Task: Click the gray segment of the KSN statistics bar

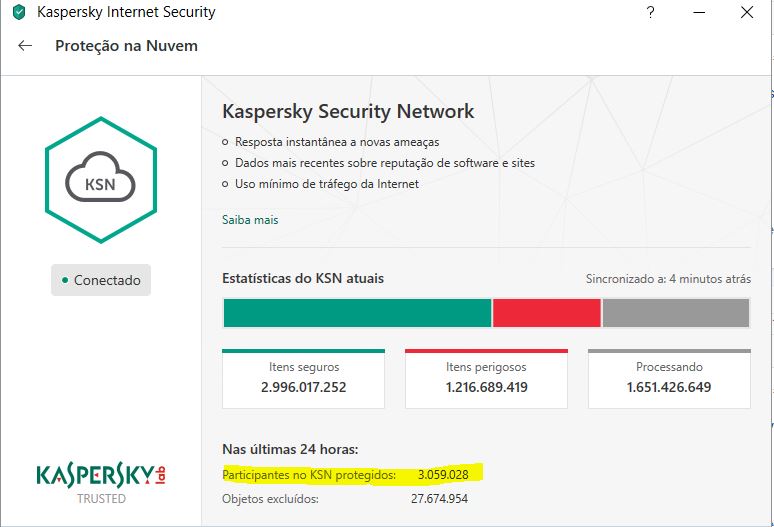Action: (x=675, y=313)
